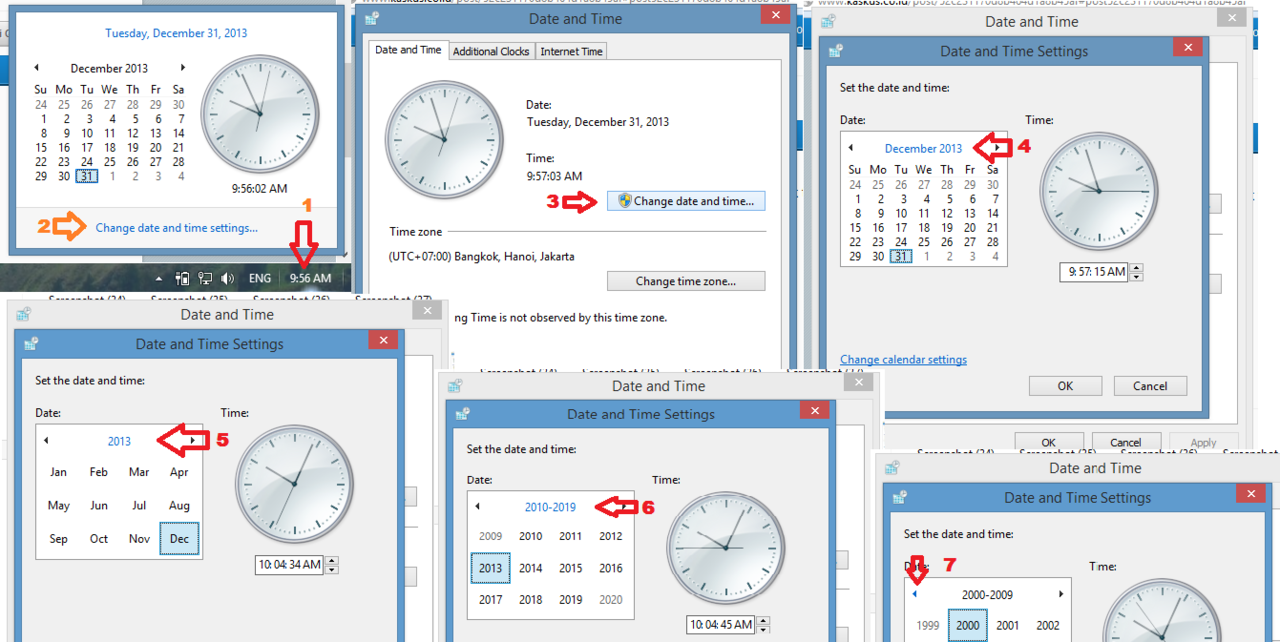1280x642 pixels.
Task: Open the network icon in system tray
Action: tap(205, 279)
